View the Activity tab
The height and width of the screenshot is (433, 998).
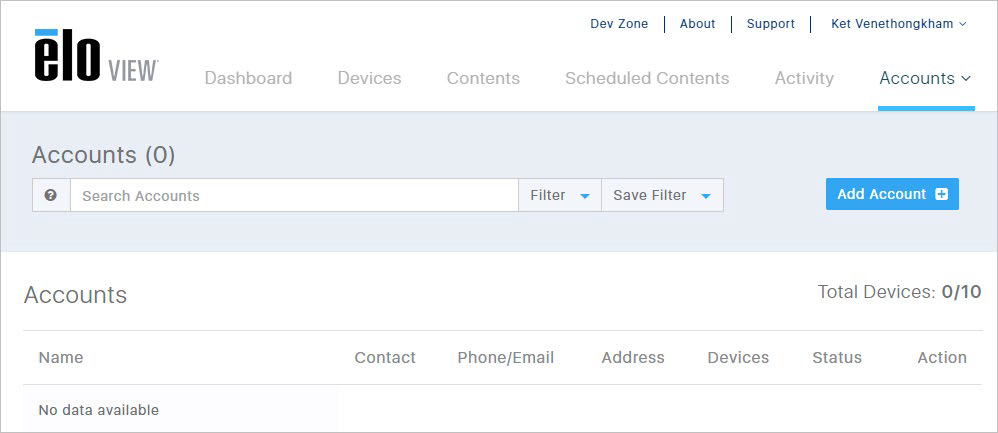pyautogui.click(x=804, y=78)
